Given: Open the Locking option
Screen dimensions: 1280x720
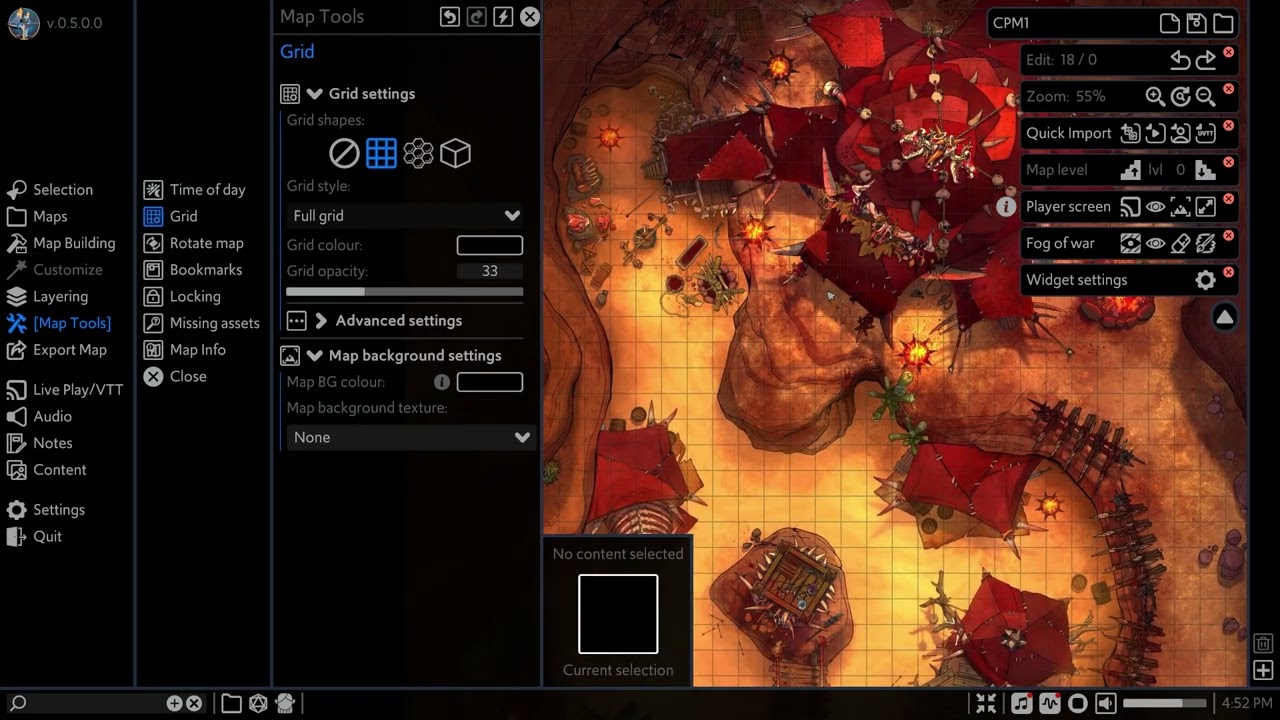Looking at the screenshot, I should [x=182, y=297].
